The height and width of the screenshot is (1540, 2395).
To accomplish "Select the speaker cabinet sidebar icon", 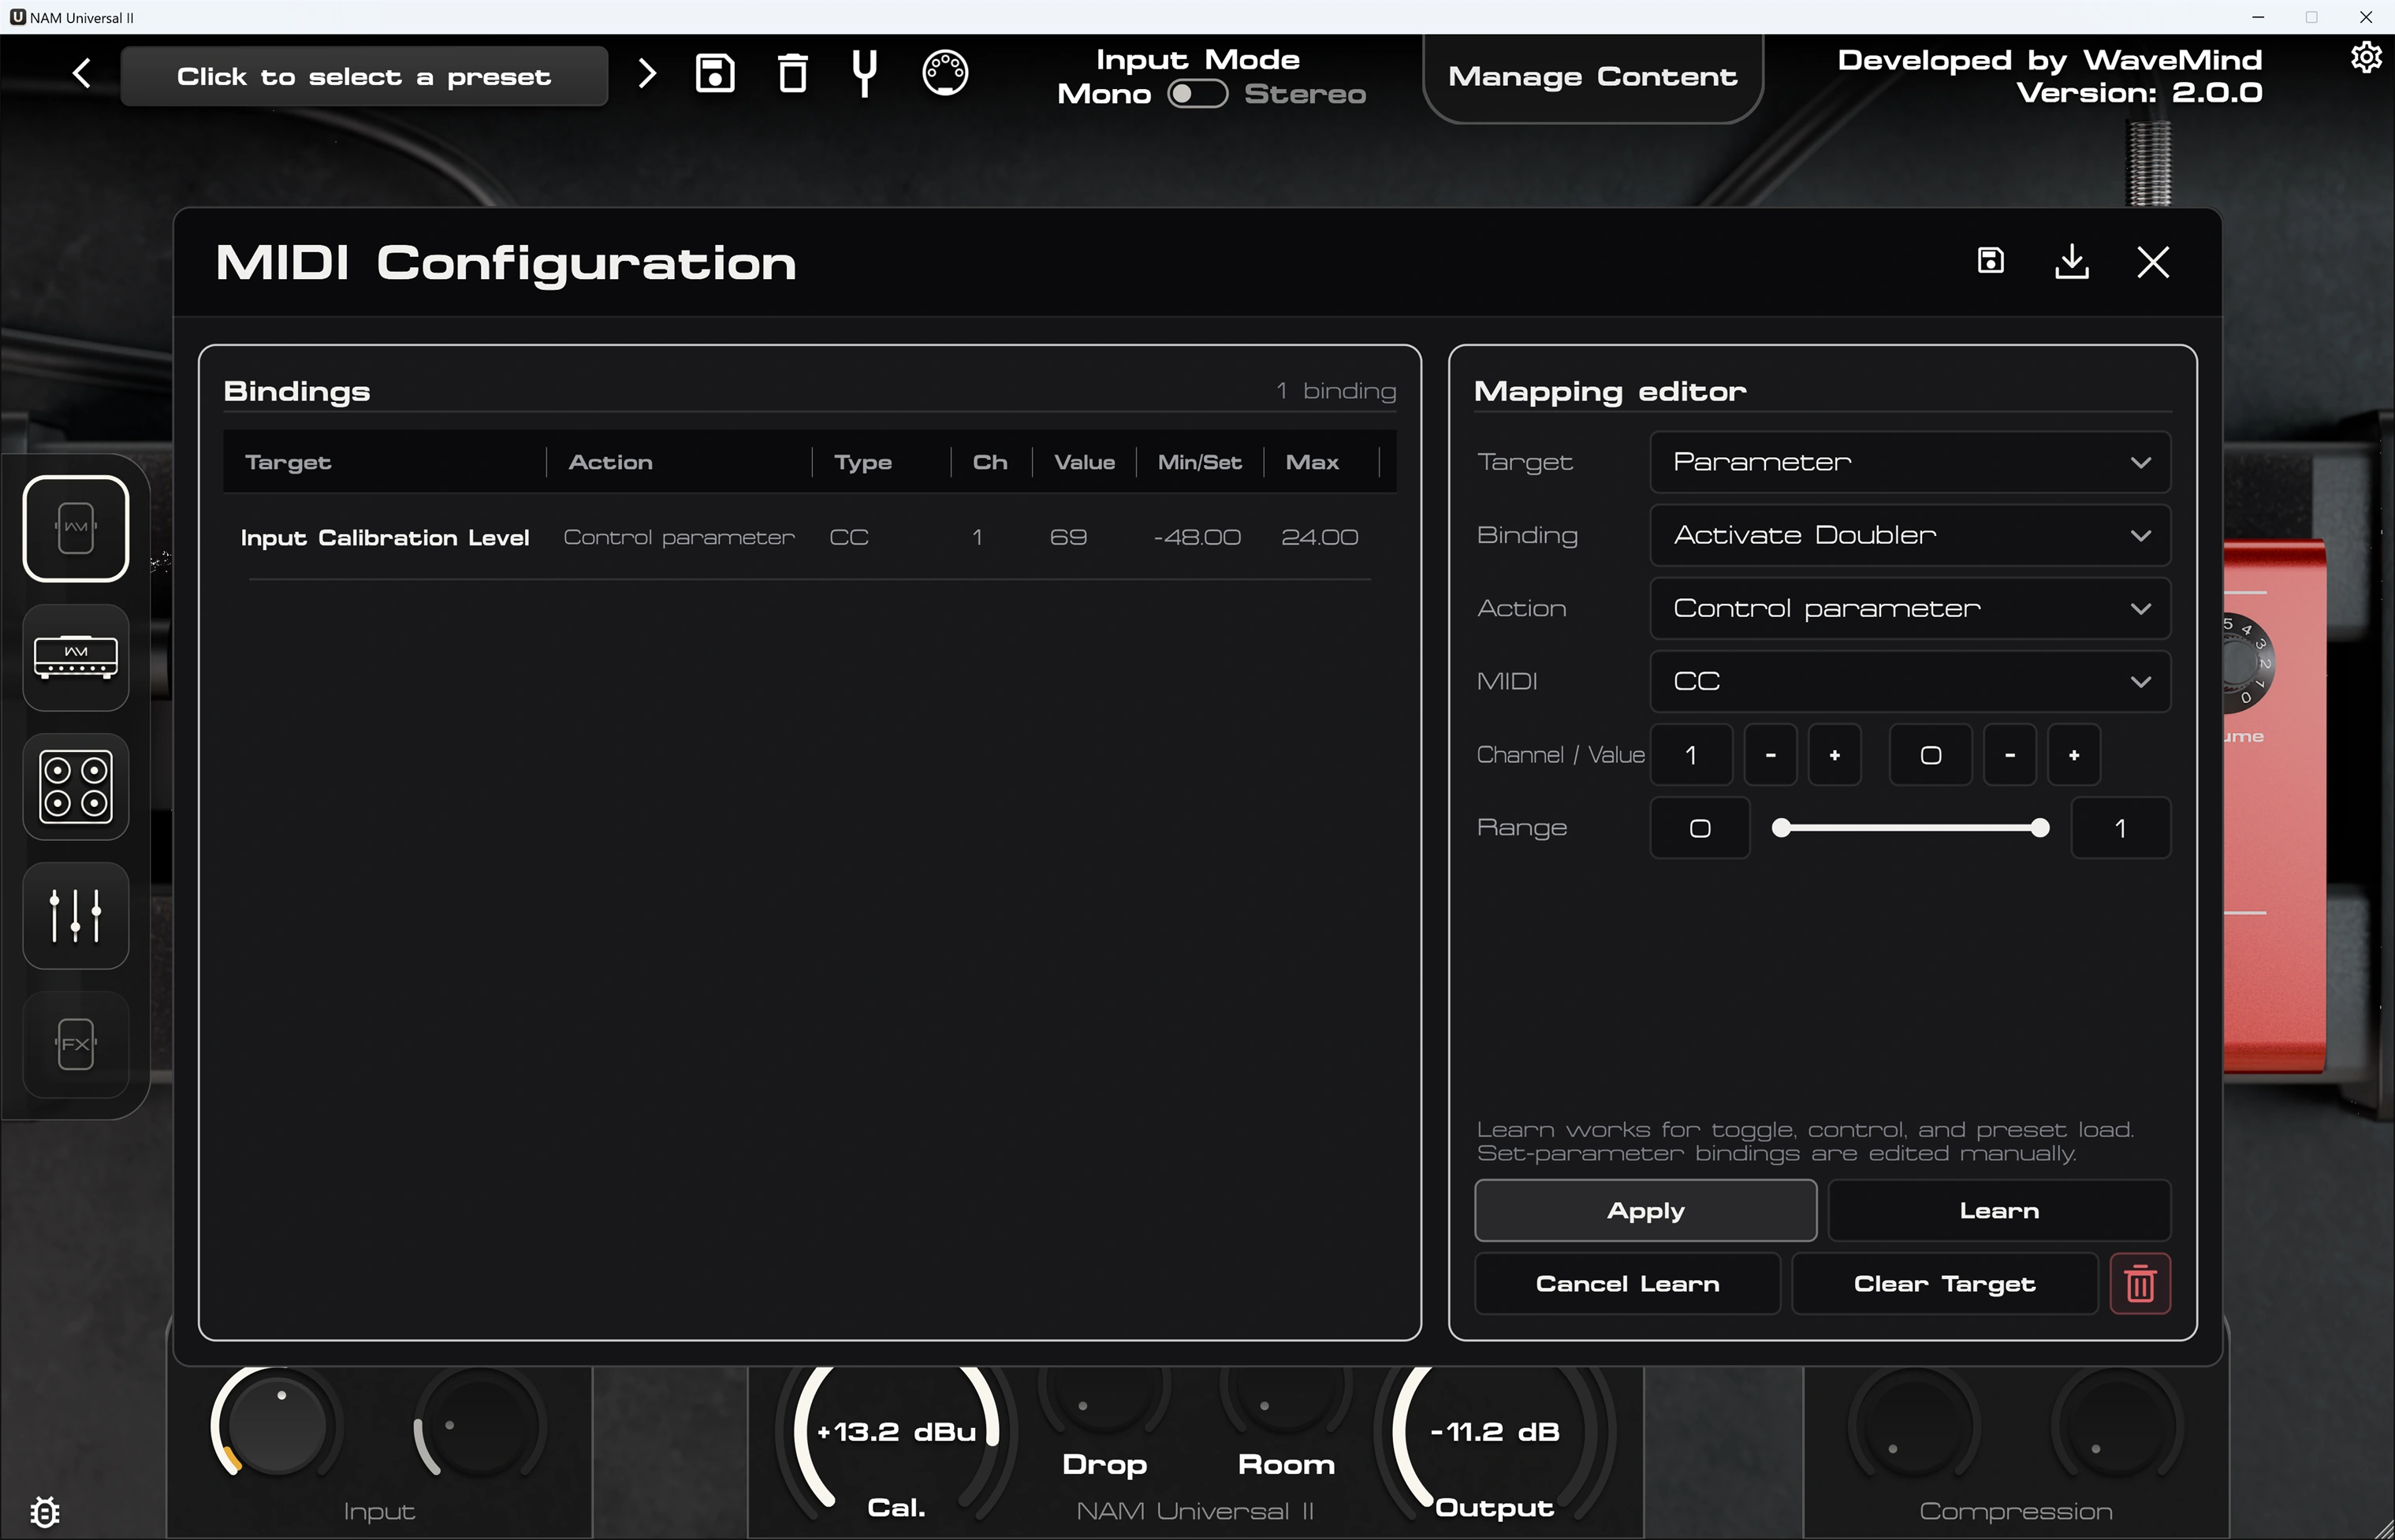I will coord(76,787).
